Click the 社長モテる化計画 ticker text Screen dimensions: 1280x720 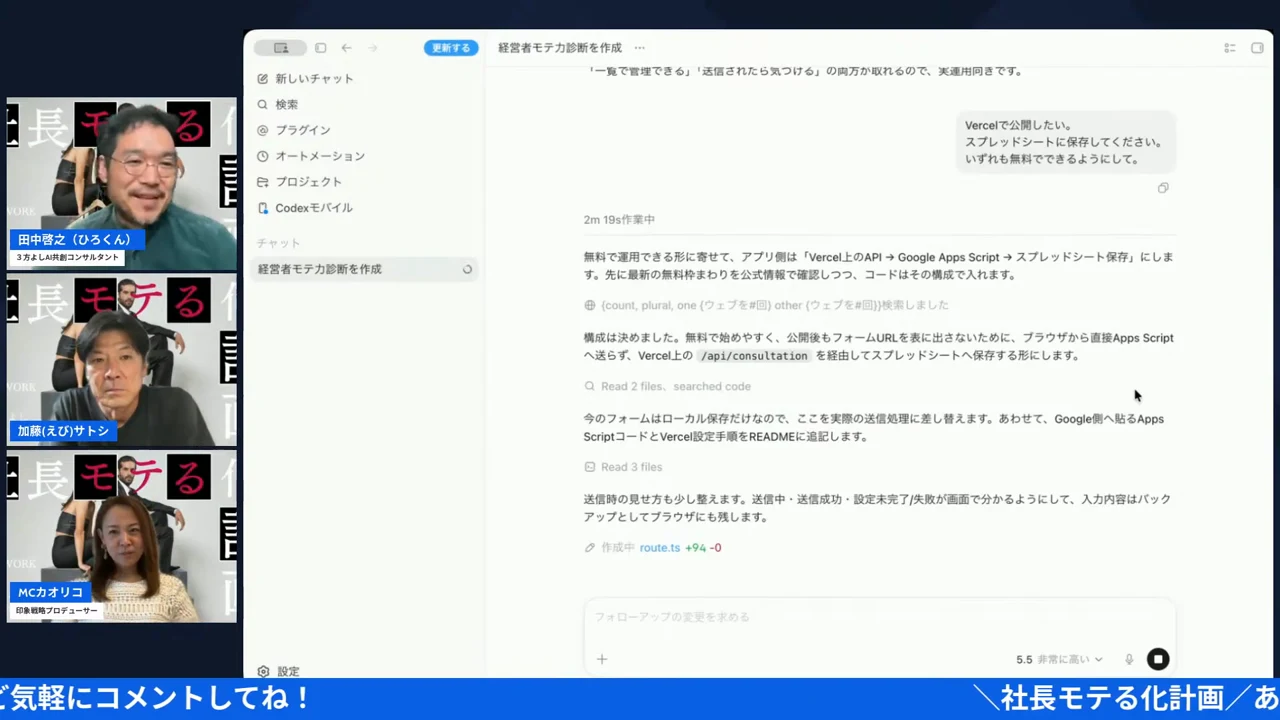[x=1114, y=698]
